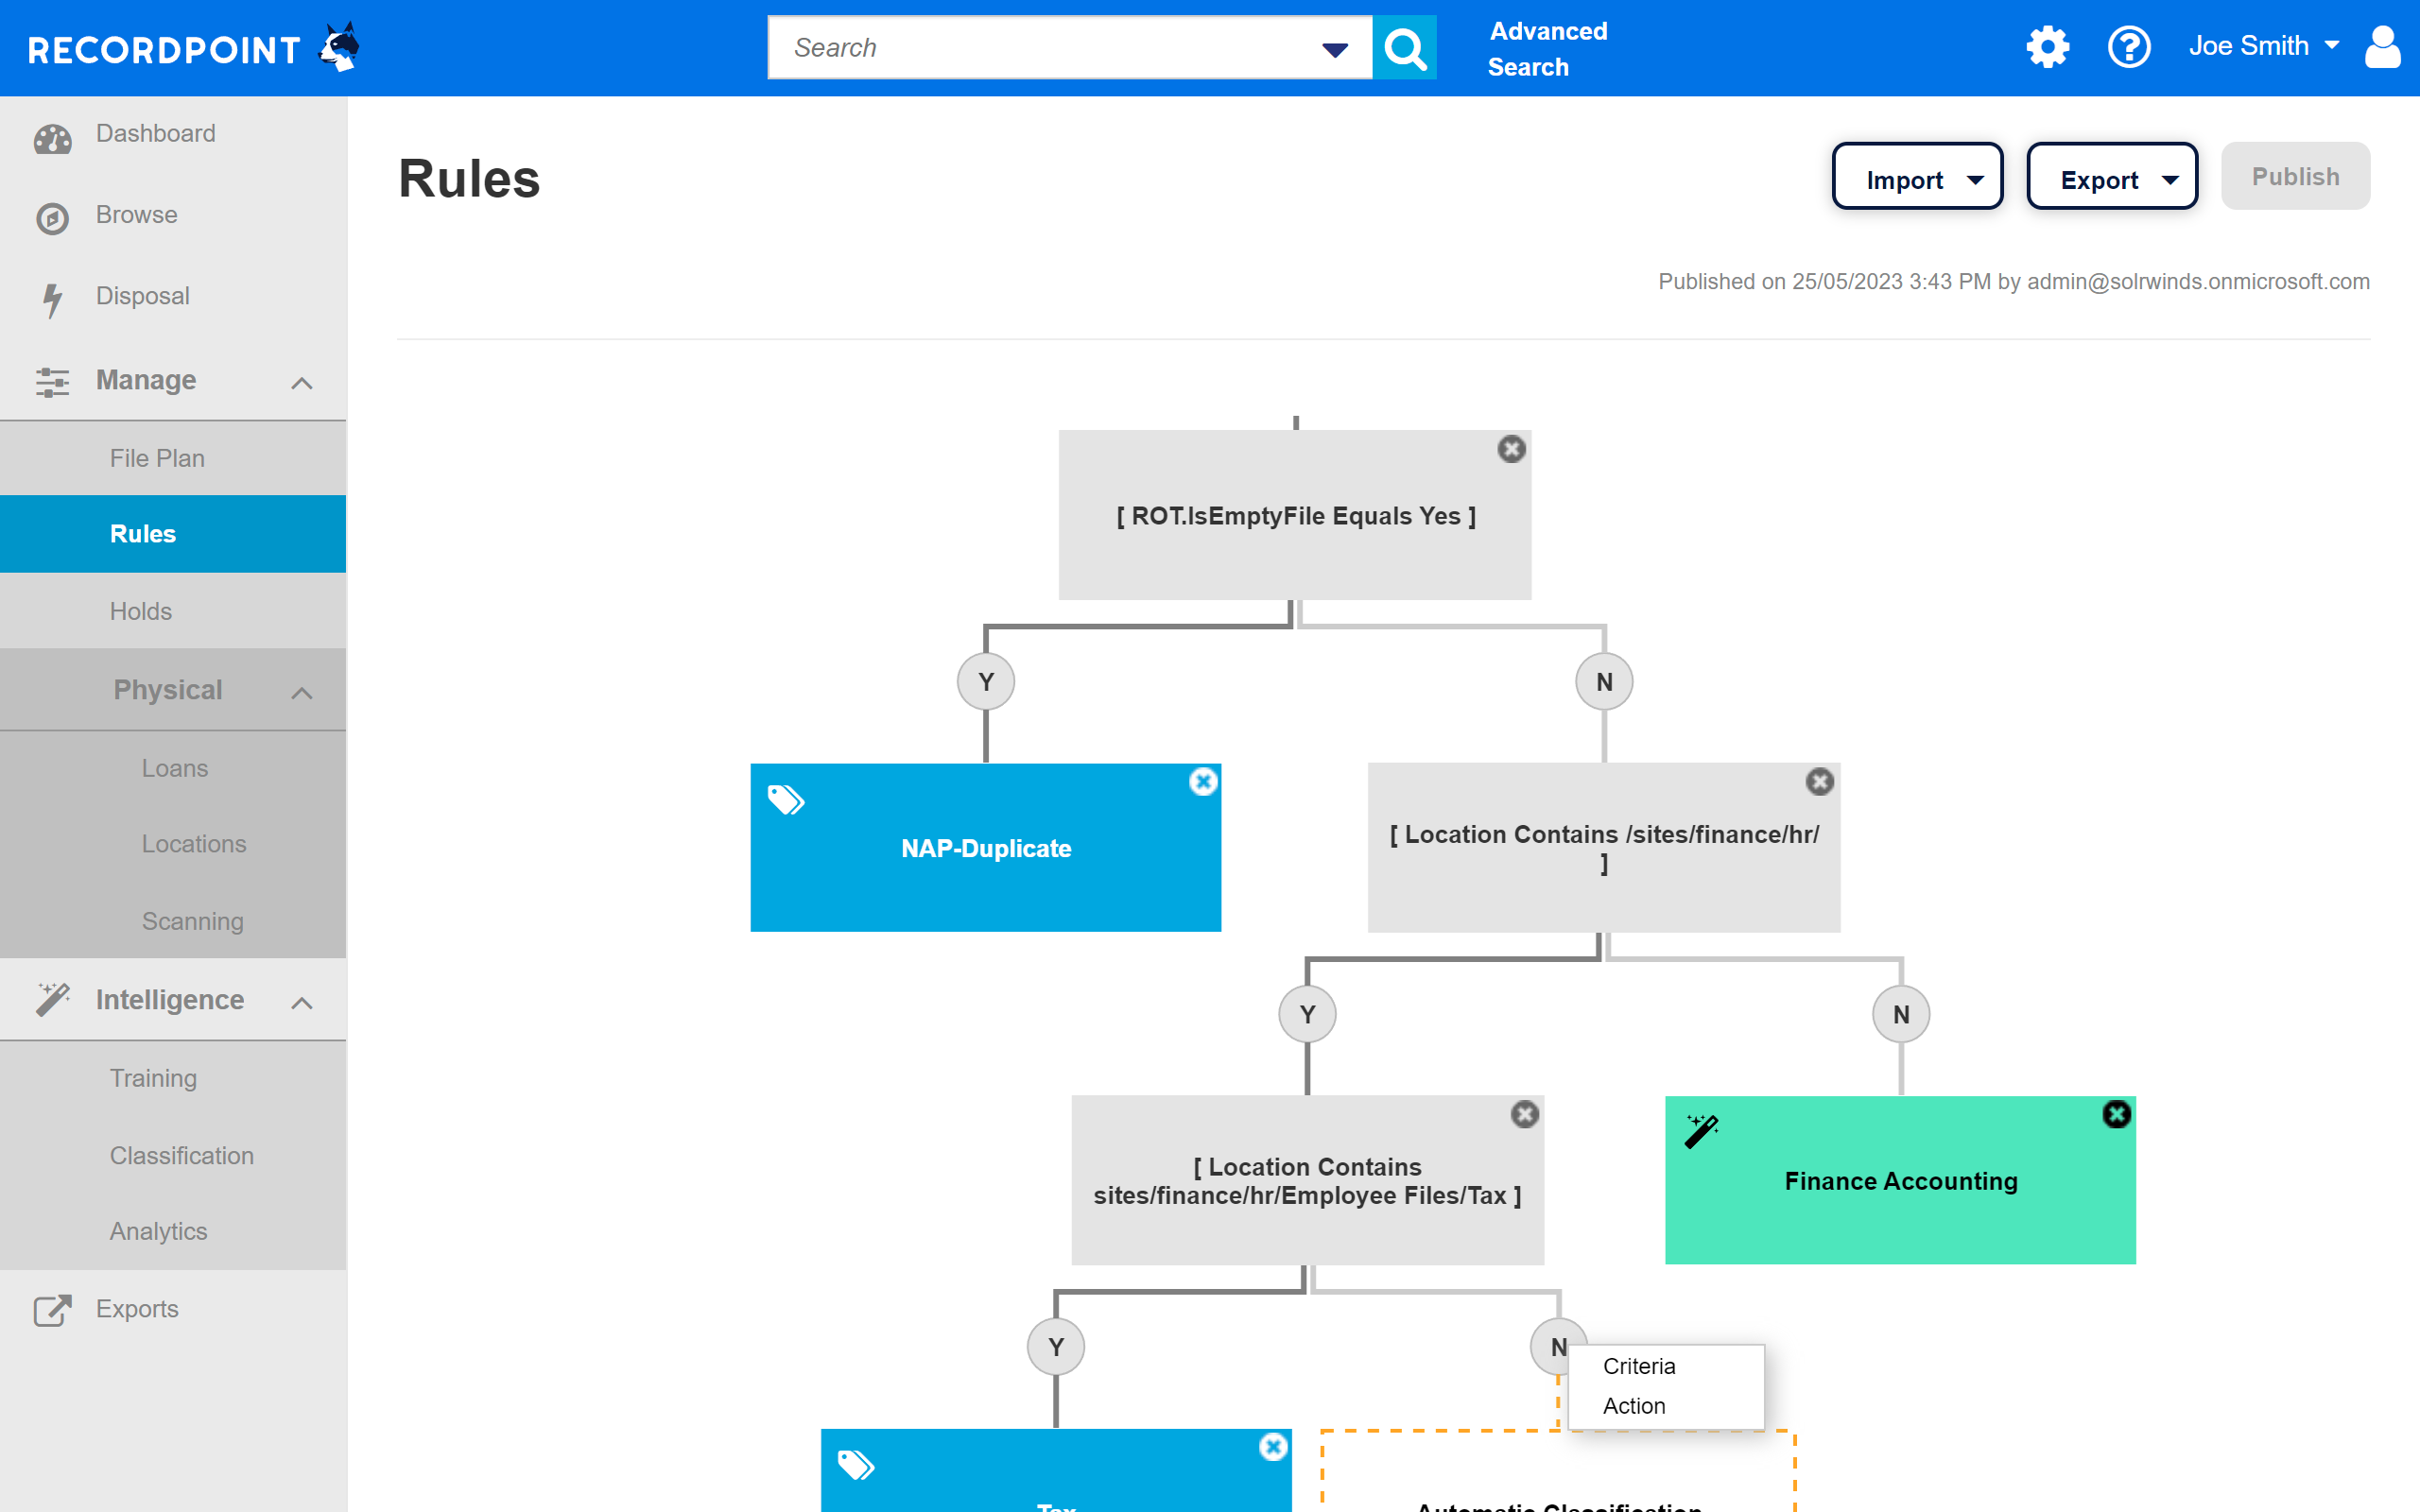
Task: Open Loans under Physical
Action: 173,768
